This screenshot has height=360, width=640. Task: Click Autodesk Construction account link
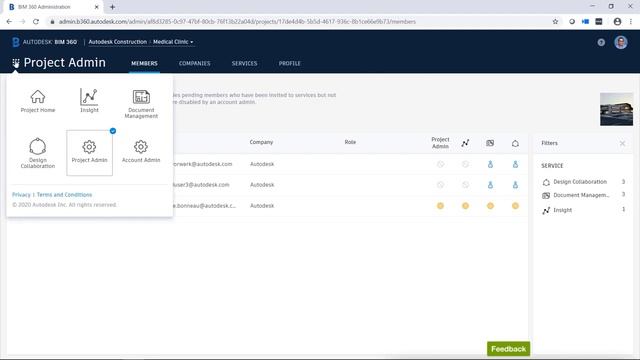[118, 42]
